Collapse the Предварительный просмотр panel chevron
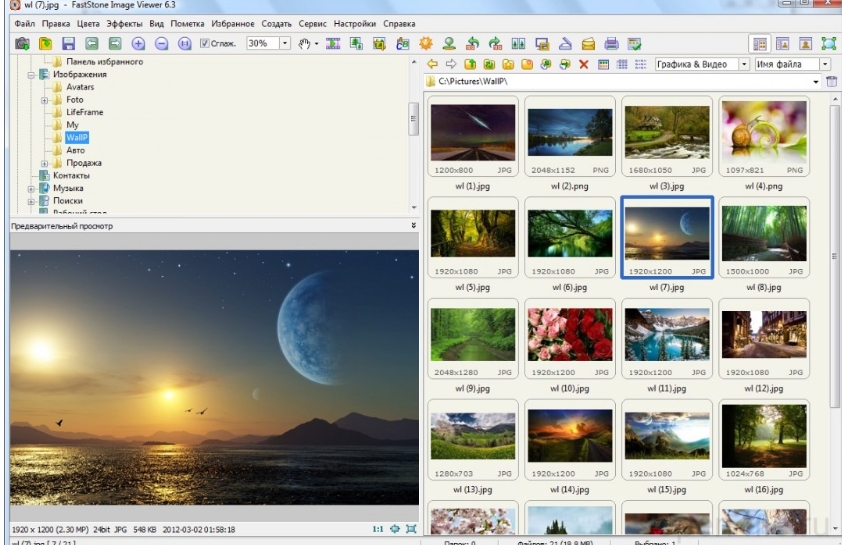Screen dimensions: 842x545 pos(413,226)
